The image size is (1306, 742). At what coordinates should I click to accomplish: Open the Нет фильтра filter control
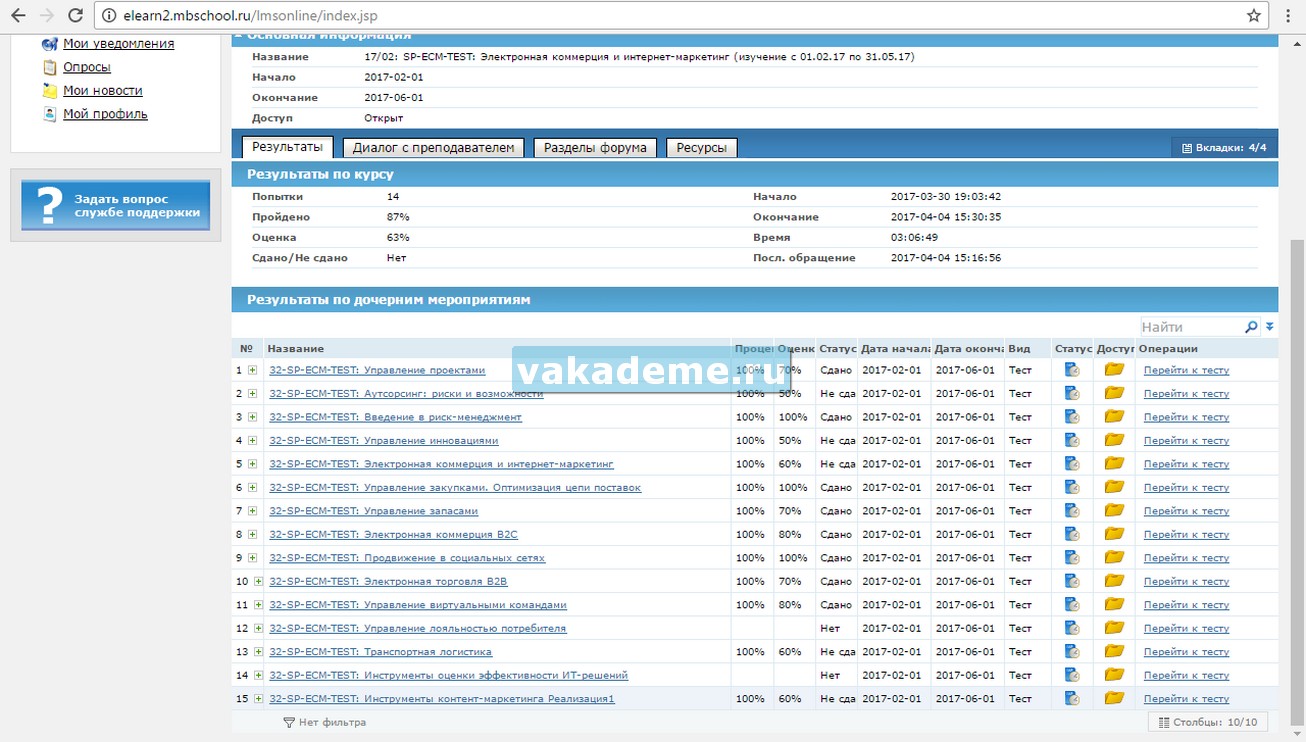pyautogui.click(x=324, y=722)
